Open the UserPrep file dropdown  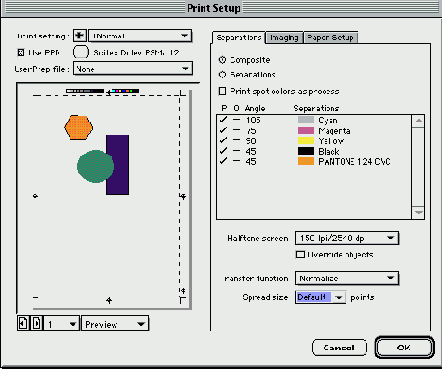pos(133,69)
